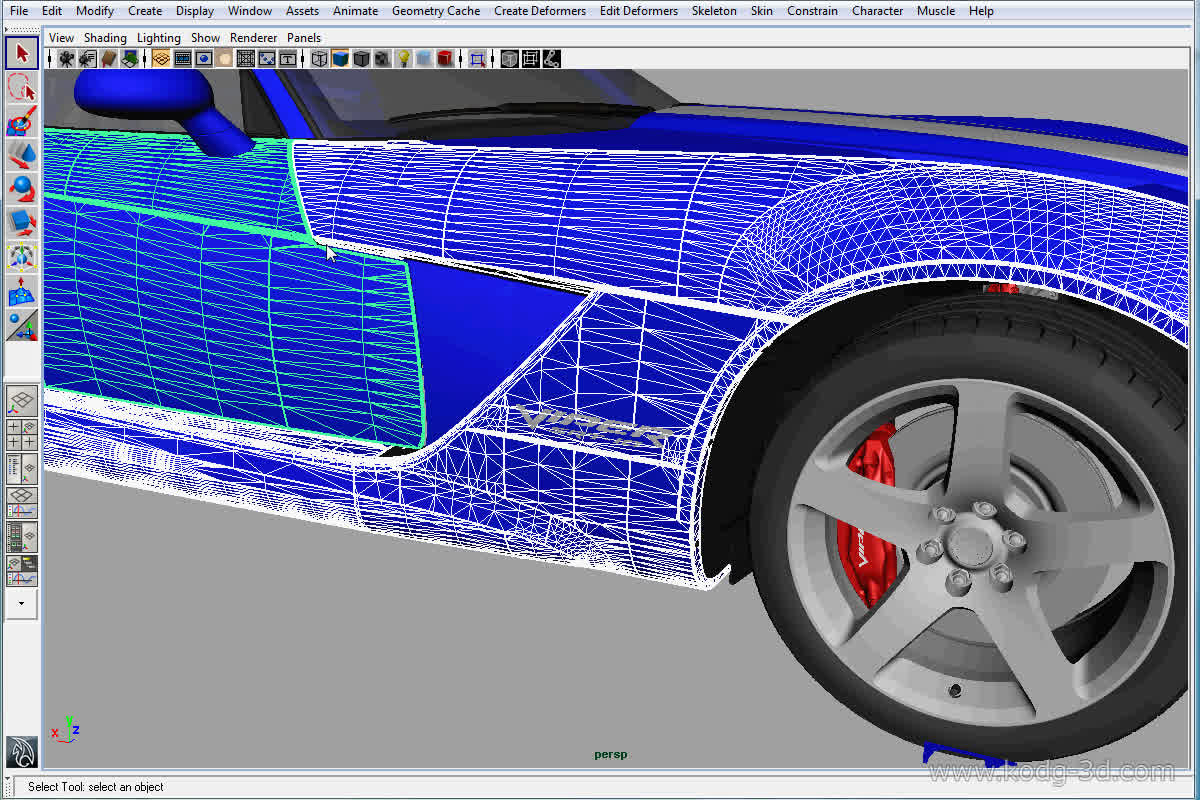The image size is (1200, 800).
Task: Open the Skeleton menu
Action: [714, 11]
